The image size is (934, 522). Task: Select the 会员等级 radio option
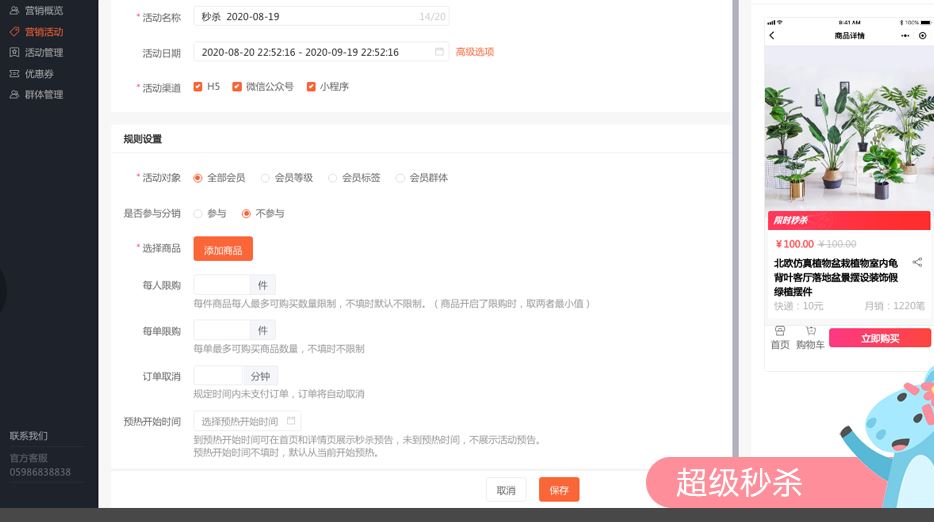tap(265, 178)
